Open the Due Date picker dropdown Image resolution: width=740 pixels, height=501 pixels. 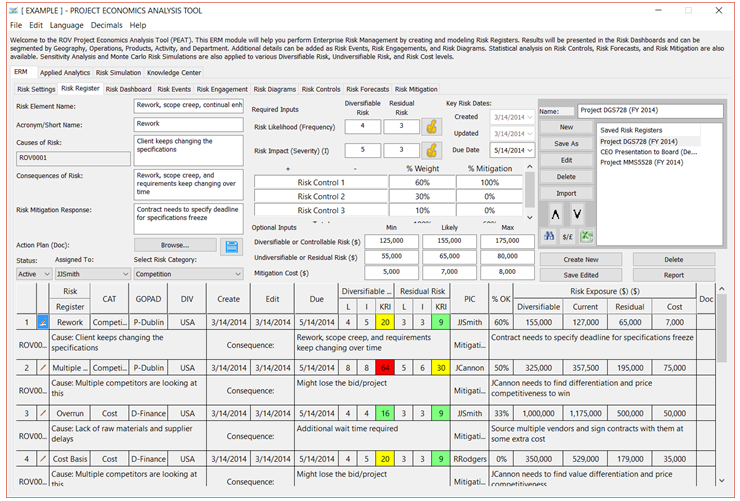pyautogui.click(x=530, y=150)
